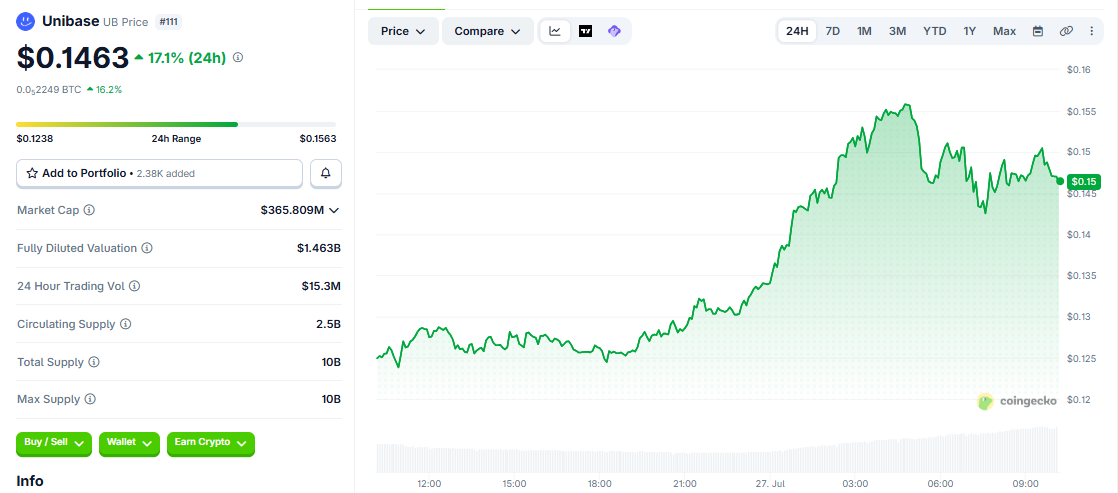Viewport: 1118px width, 493px height.
Task: Open the Earn Crypto dropdown
Action: coord(210,443)
